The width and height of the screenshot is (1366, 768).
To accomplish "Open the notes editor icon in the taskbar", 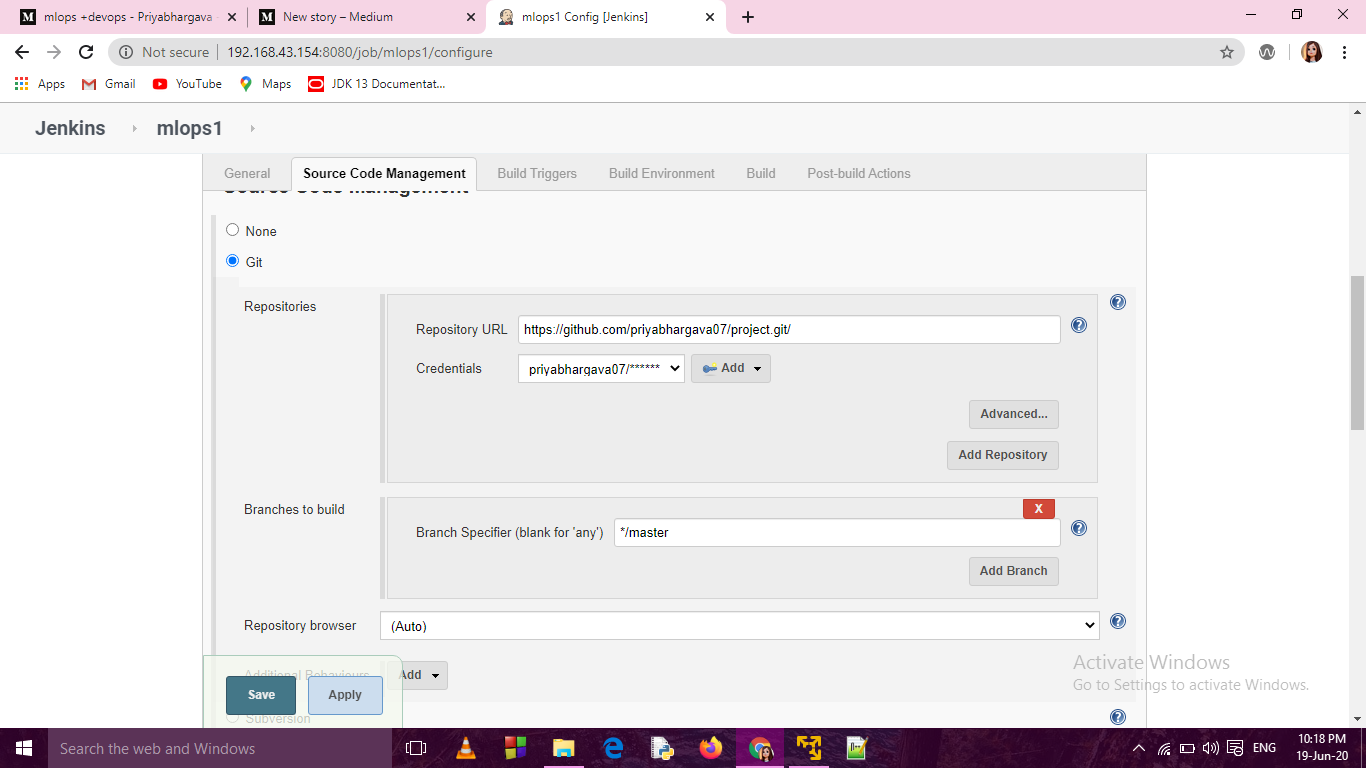I will click(857, 748).
